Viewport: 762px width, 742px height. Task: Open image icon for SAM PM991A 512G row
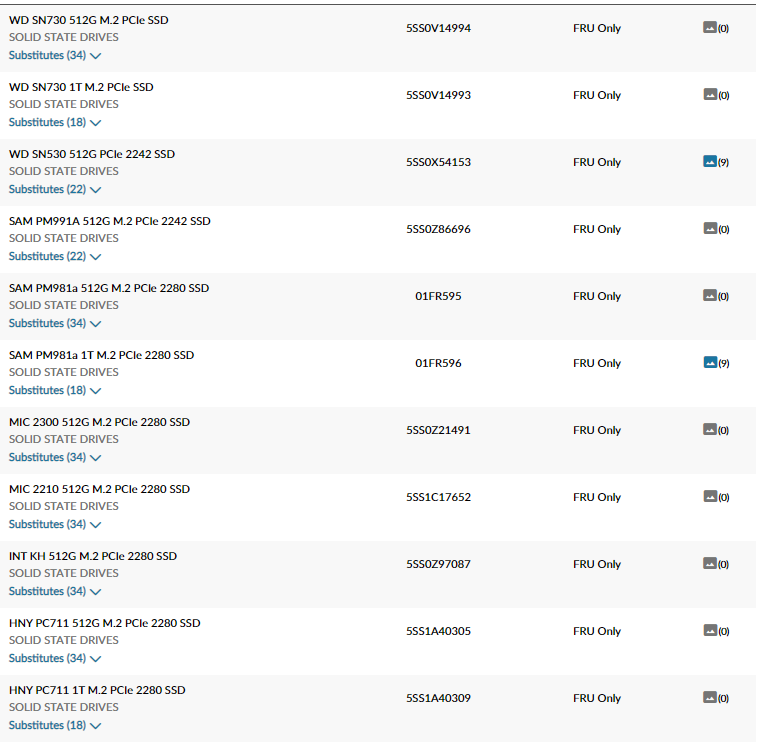pos(710,229)
